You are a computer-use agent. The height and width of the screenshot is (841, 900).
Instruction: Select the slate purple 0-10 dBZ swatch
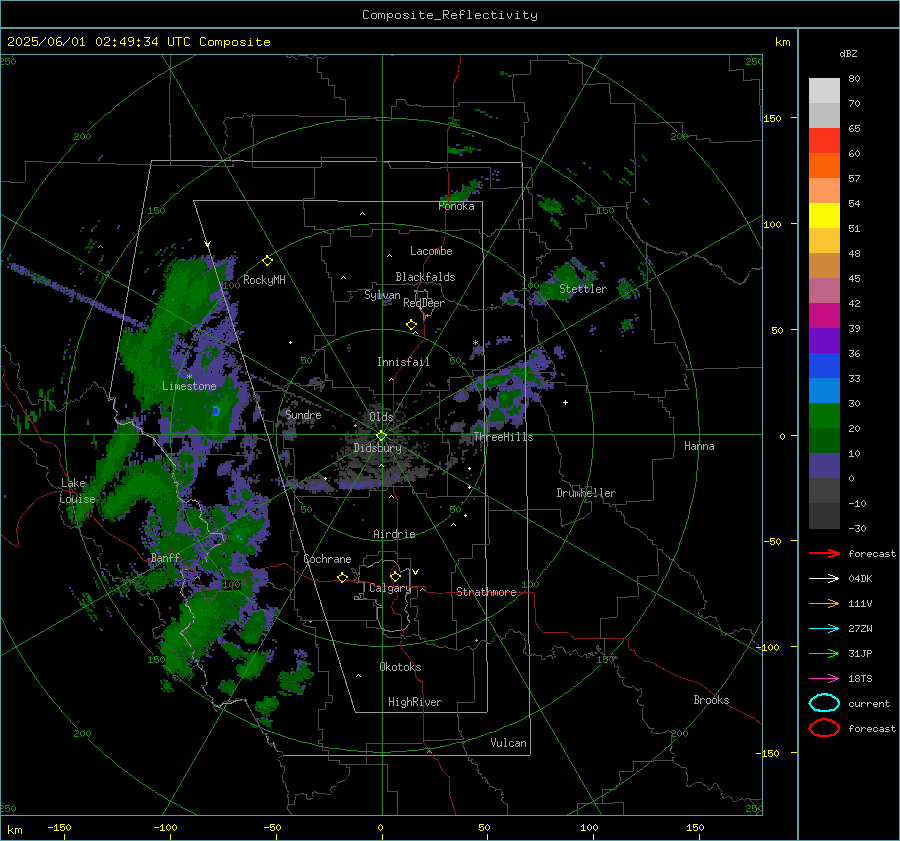[x=824, y=466]
